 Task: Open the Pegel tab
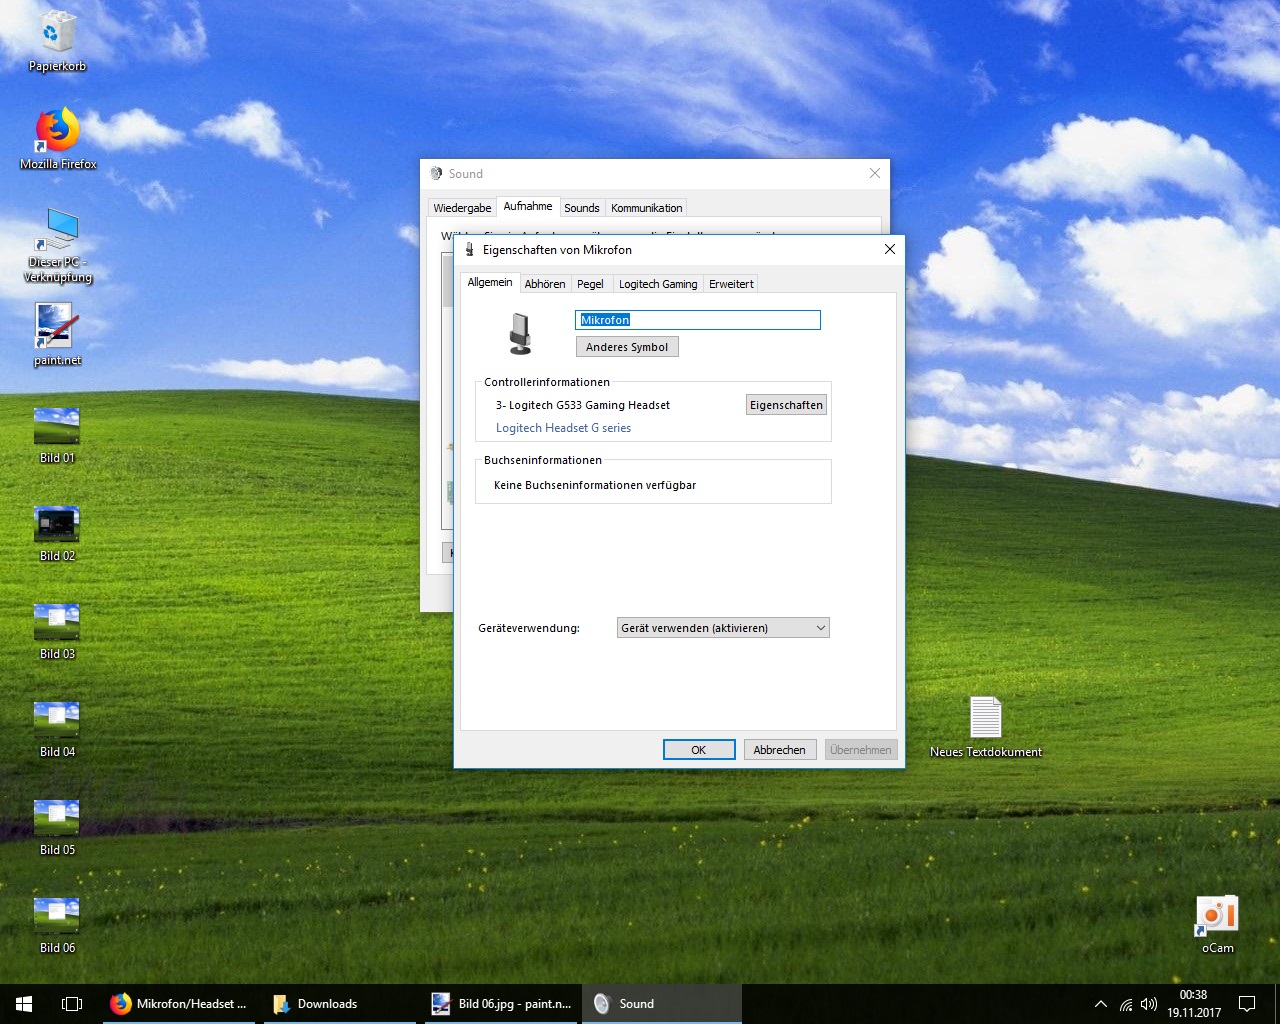click(590, 284)
